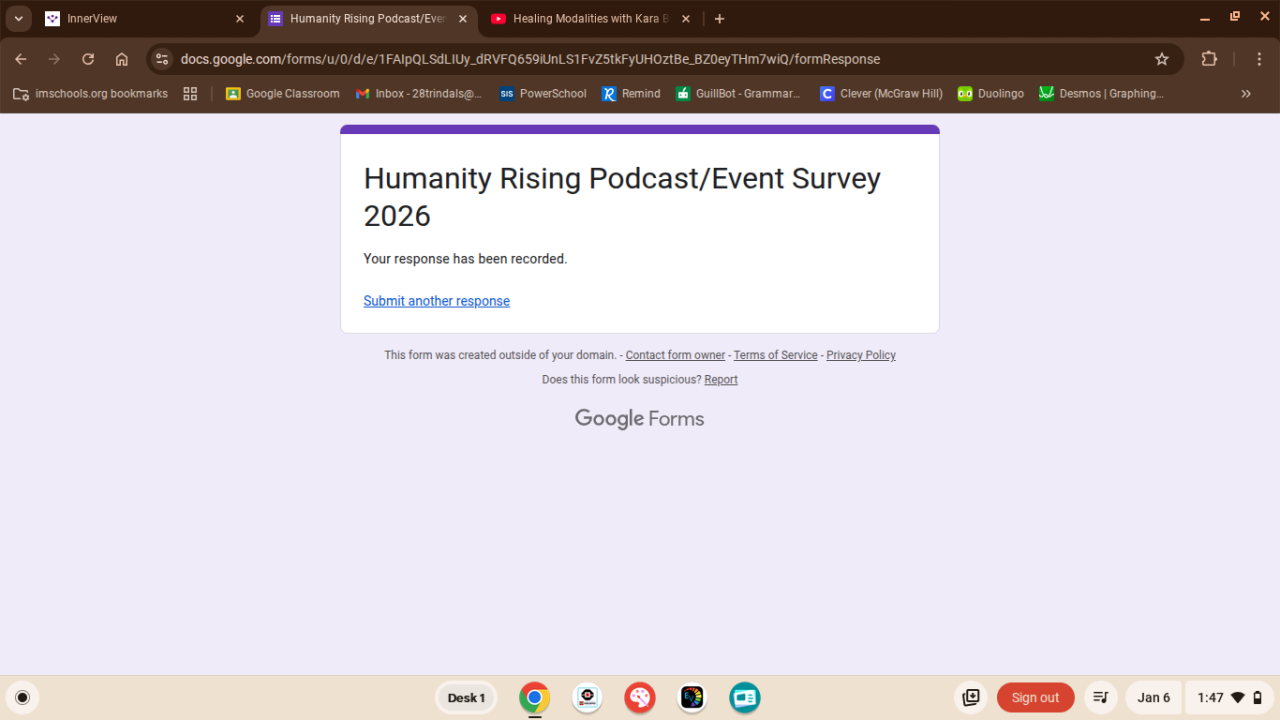The image size is (1280, 720).
Task: Minimize the Chrome window
Action: coord(1207,17)
